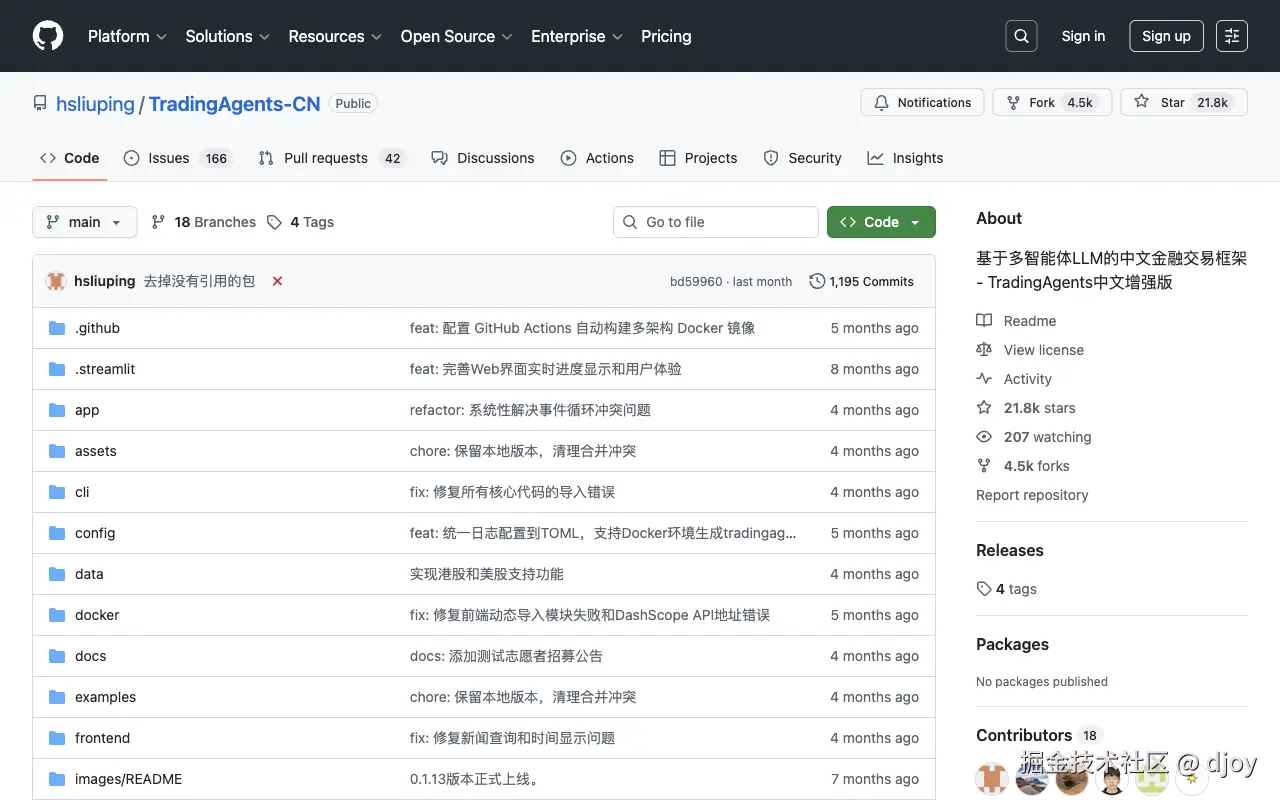Expand the Resources menu

point(335,36)
